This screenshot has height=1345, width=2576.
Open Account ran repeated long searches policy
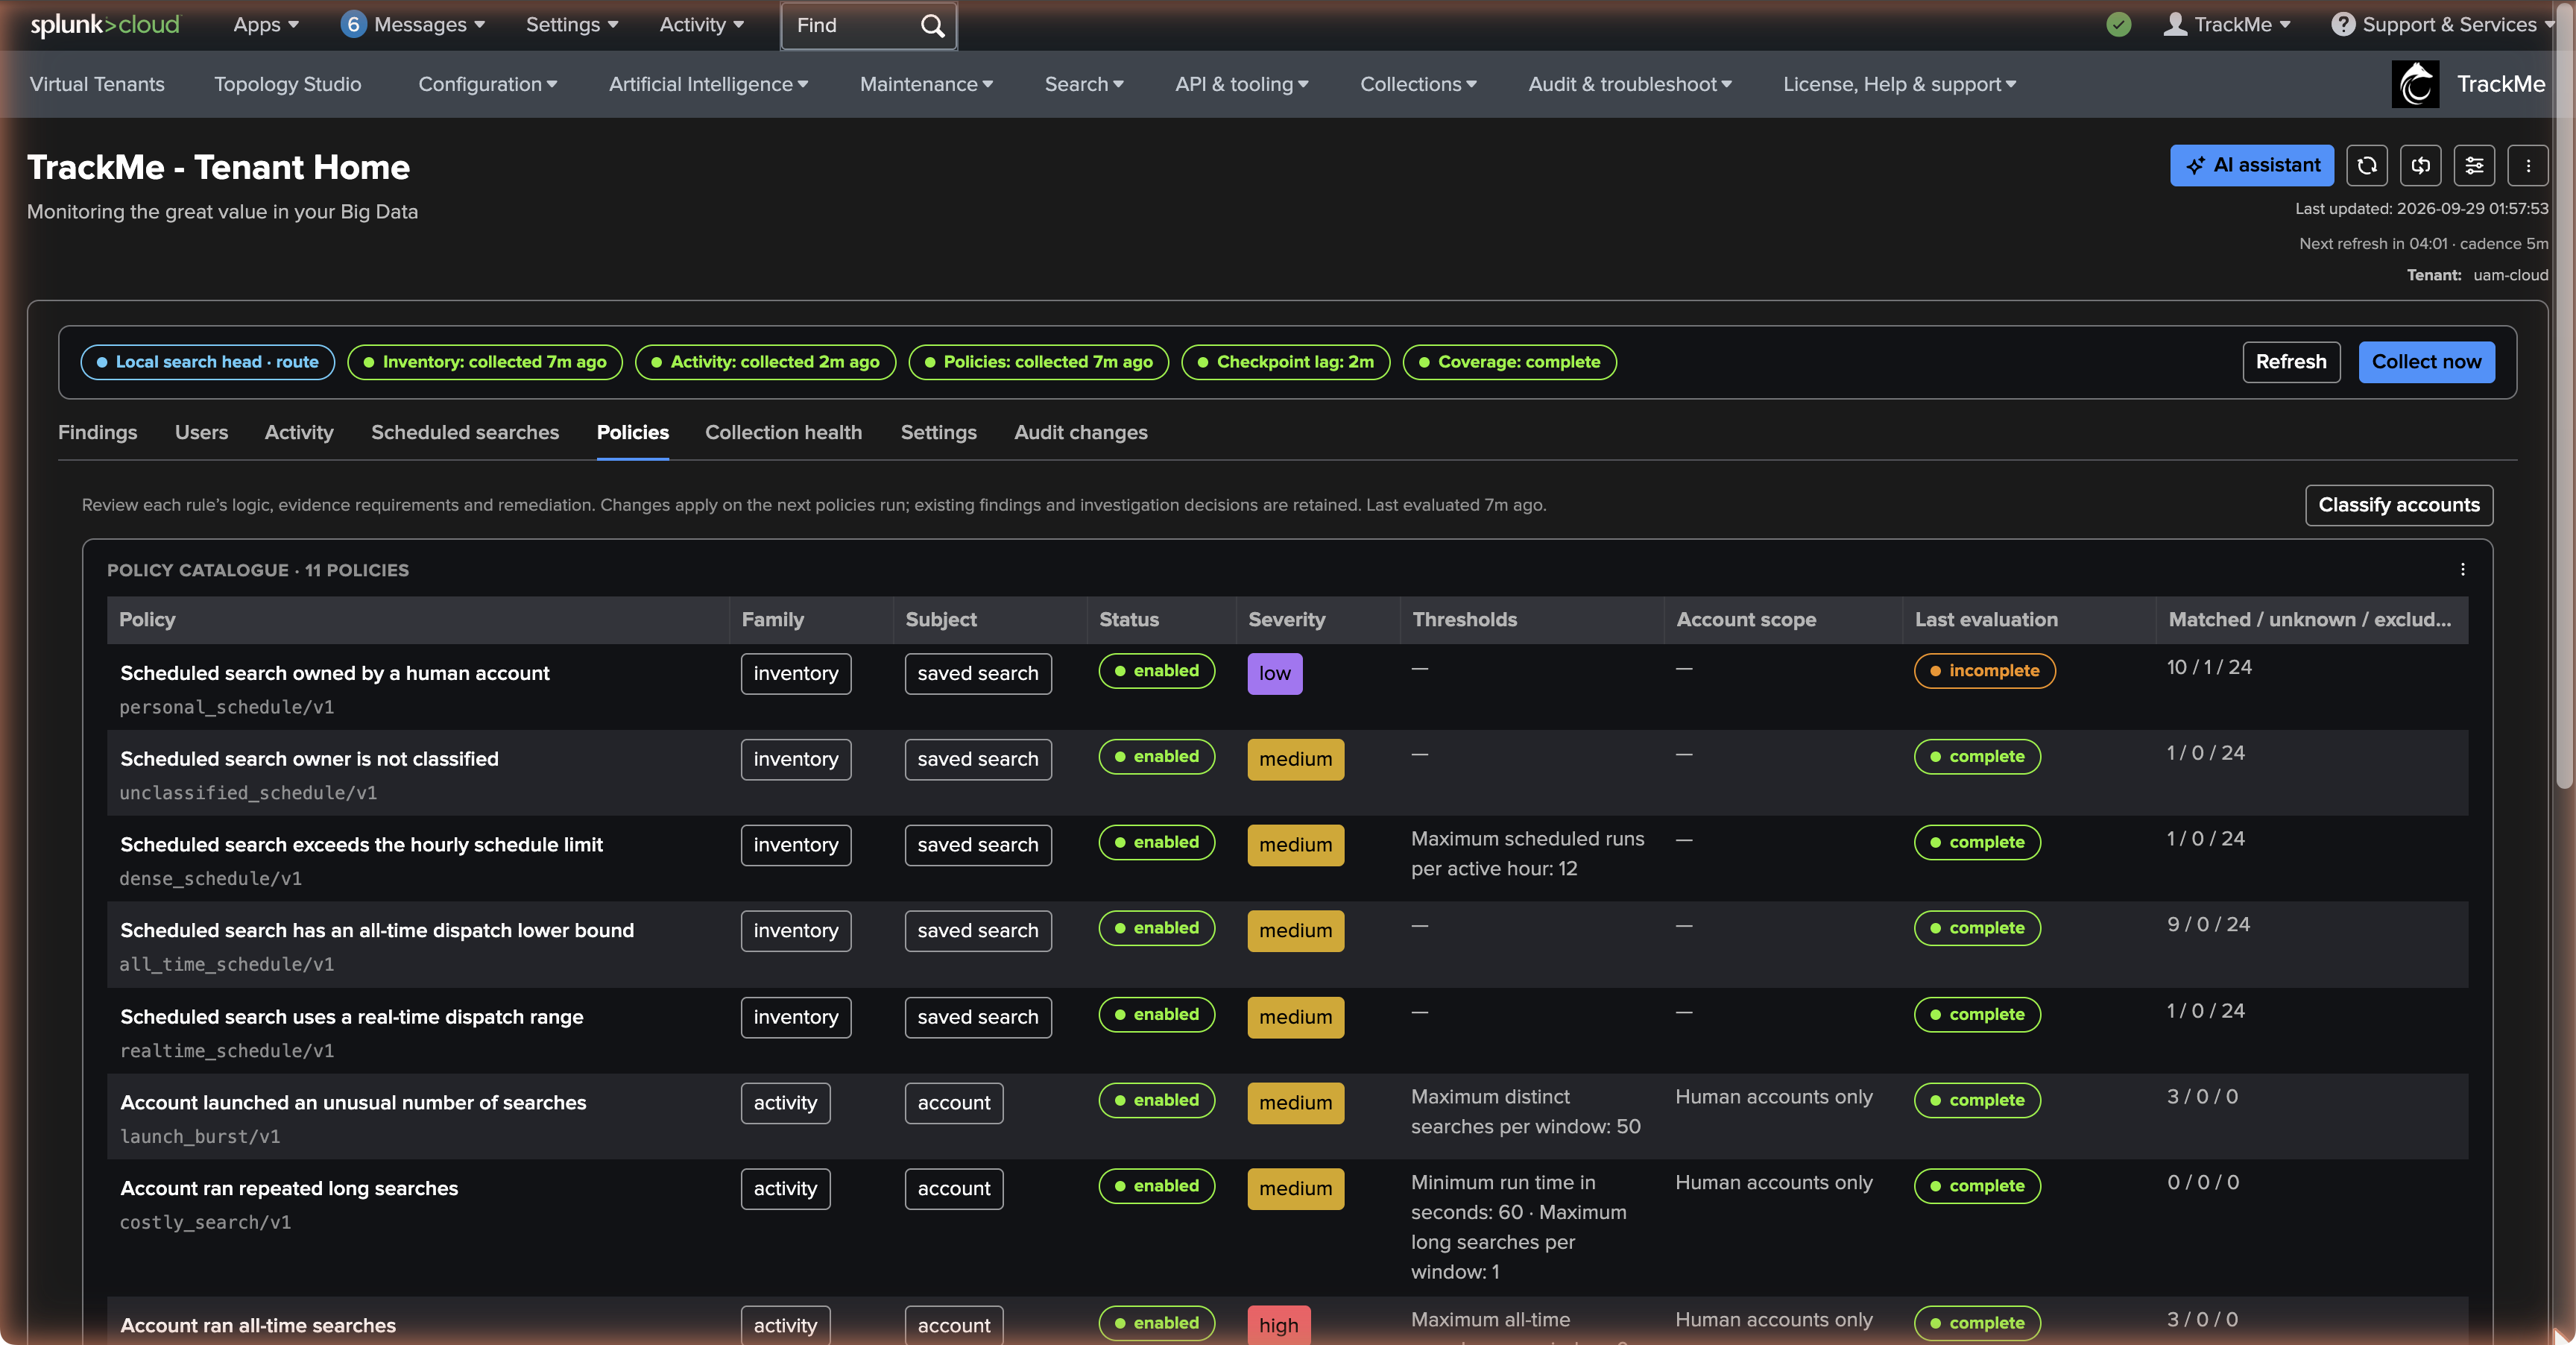coord(289,1189)
